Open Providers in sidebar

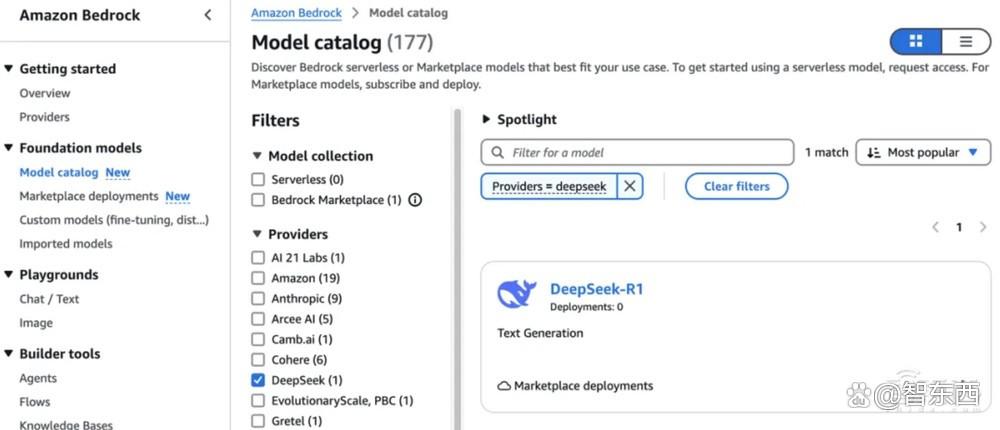[45, 117]
